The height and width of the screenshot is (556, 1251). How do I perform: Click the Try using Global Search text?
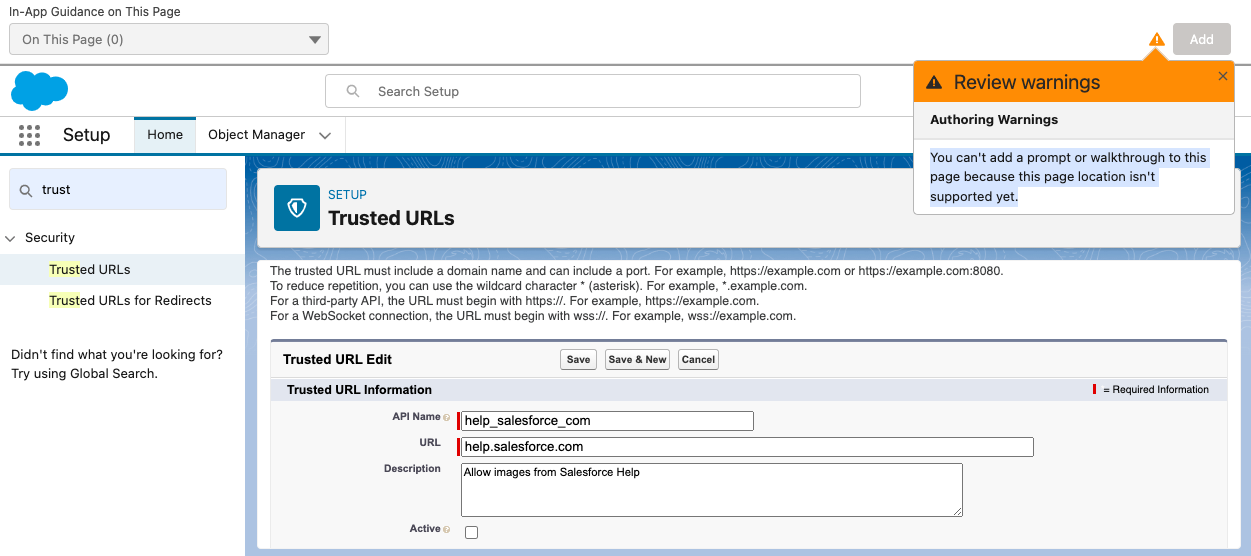point(84,374)
